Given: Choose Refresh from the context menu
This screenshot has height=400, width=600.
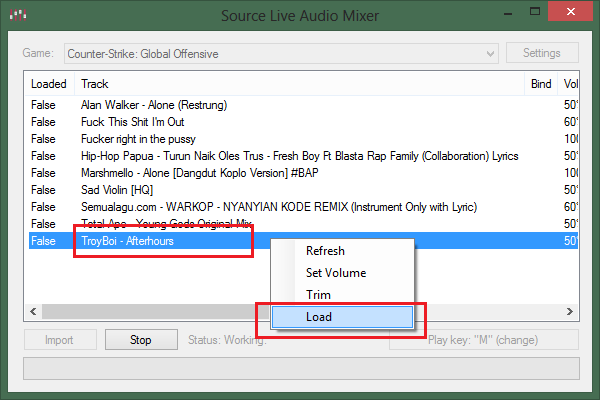Looking at the screenshot, I should [x=342, y=251].
